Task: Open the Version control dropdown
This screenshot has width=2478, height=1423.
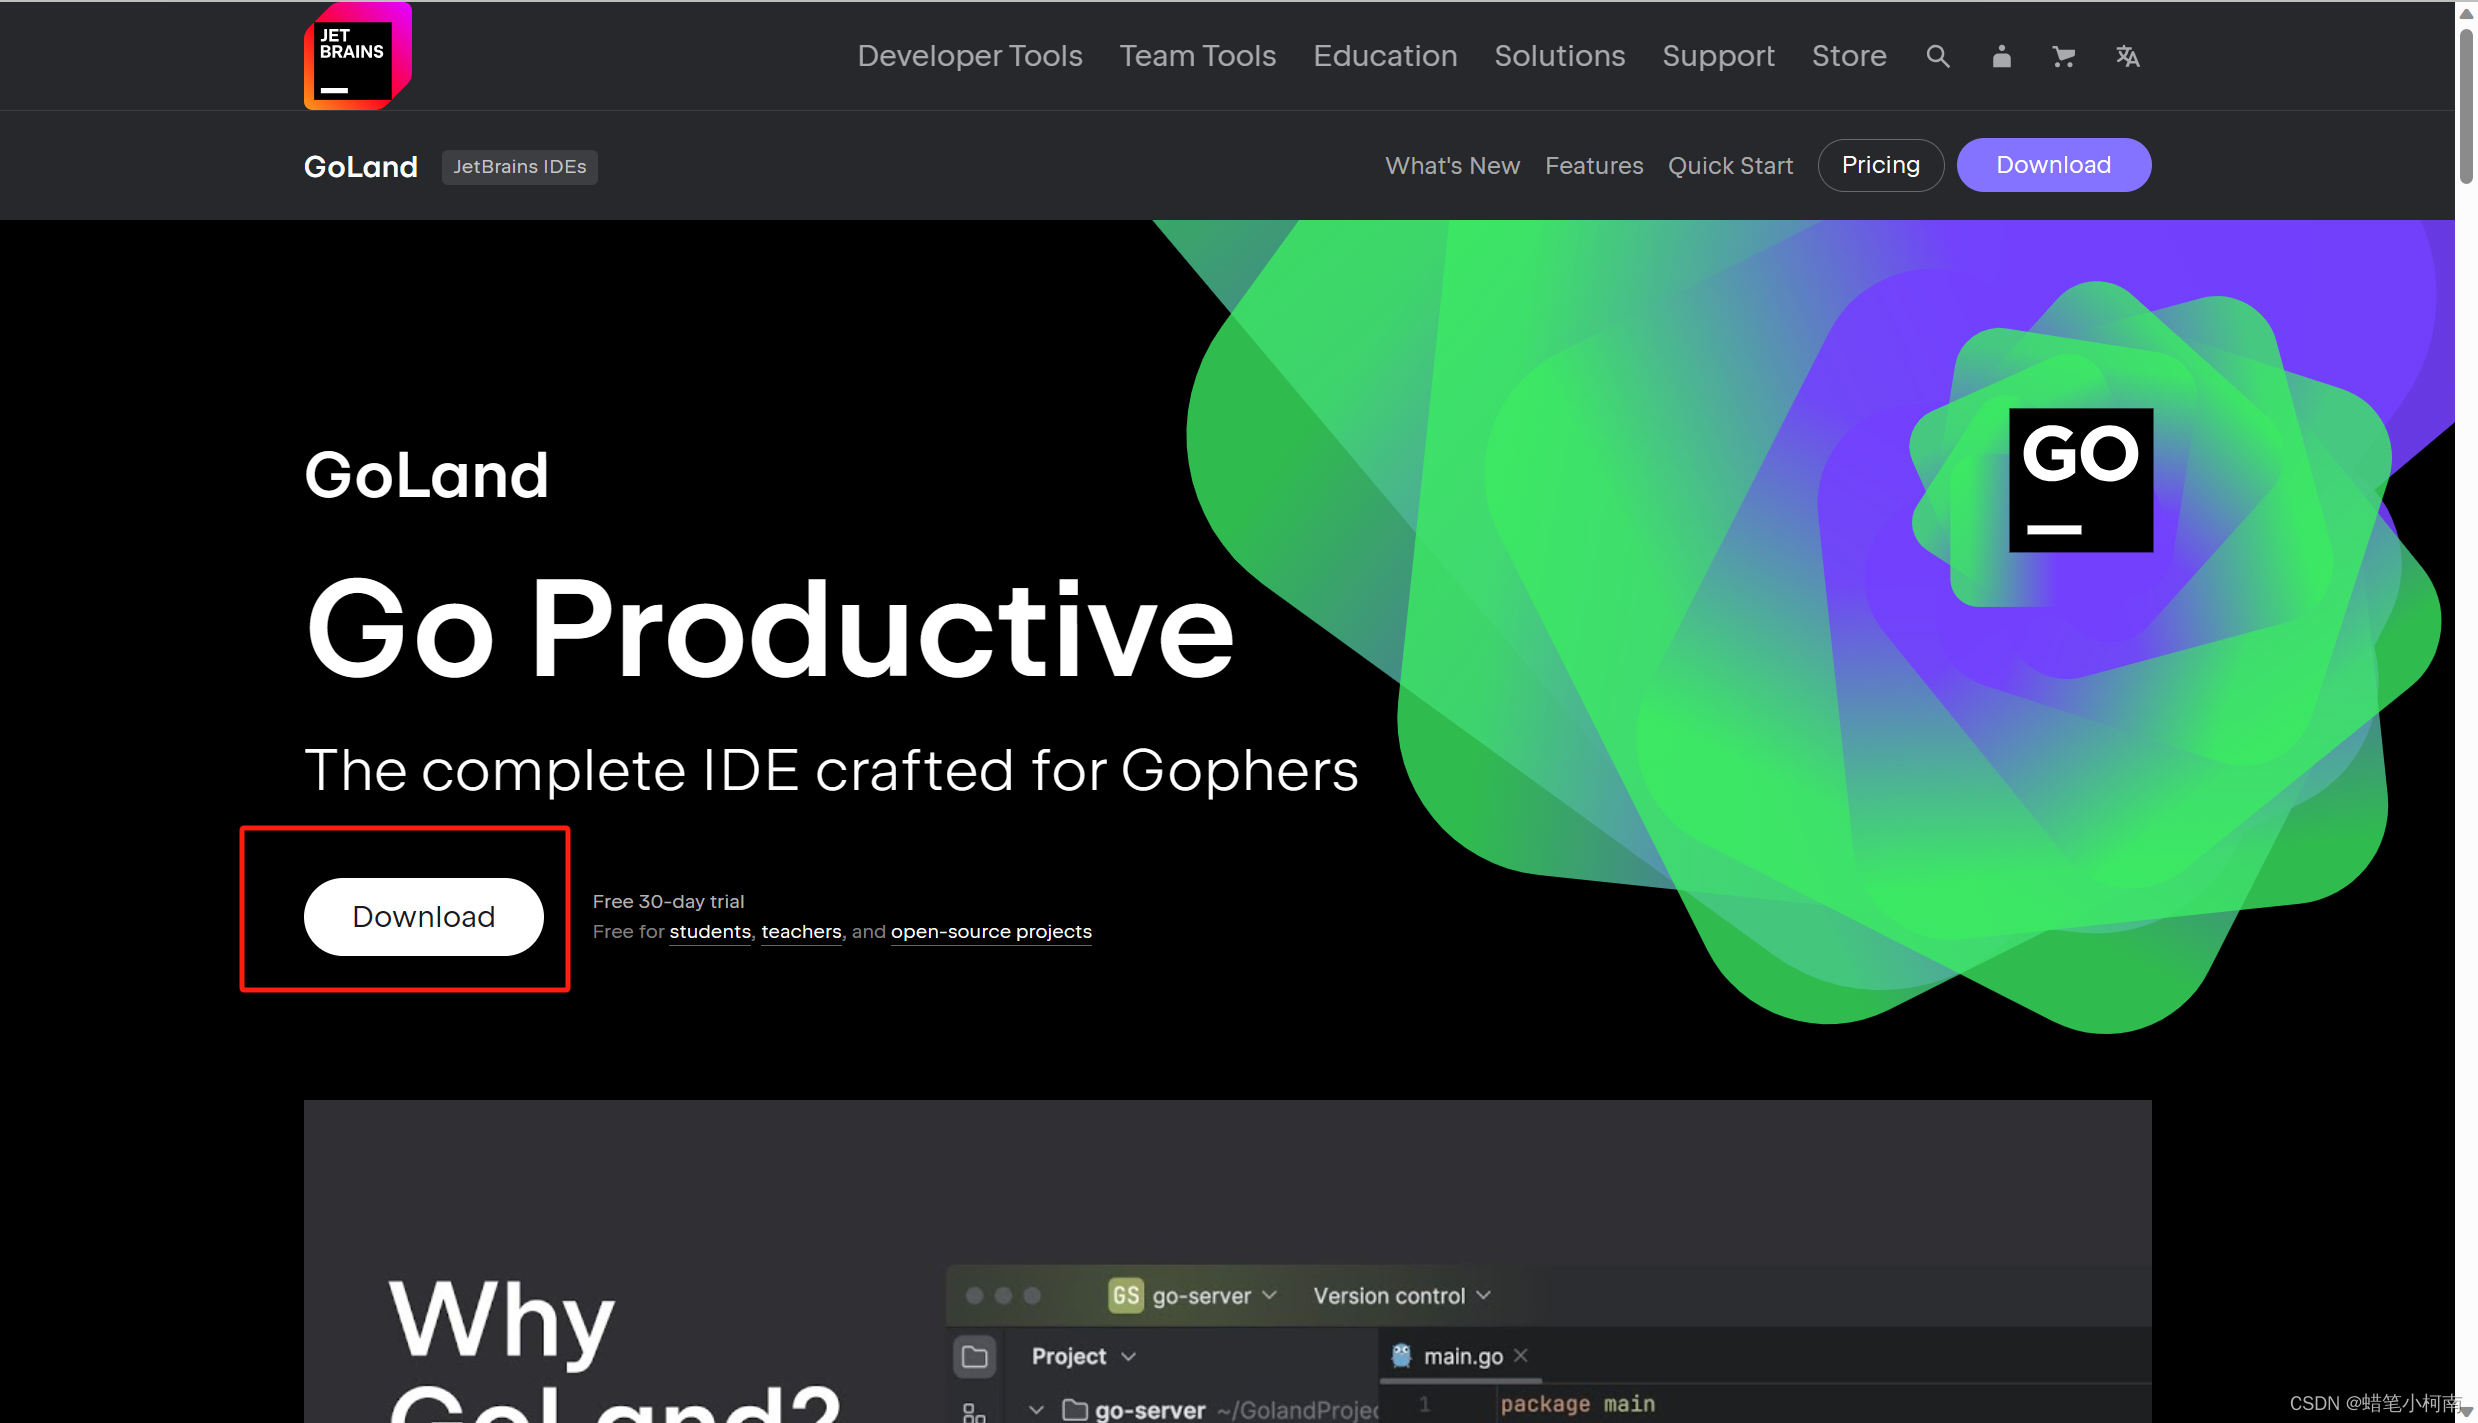Action: tap(1401, 1295)
